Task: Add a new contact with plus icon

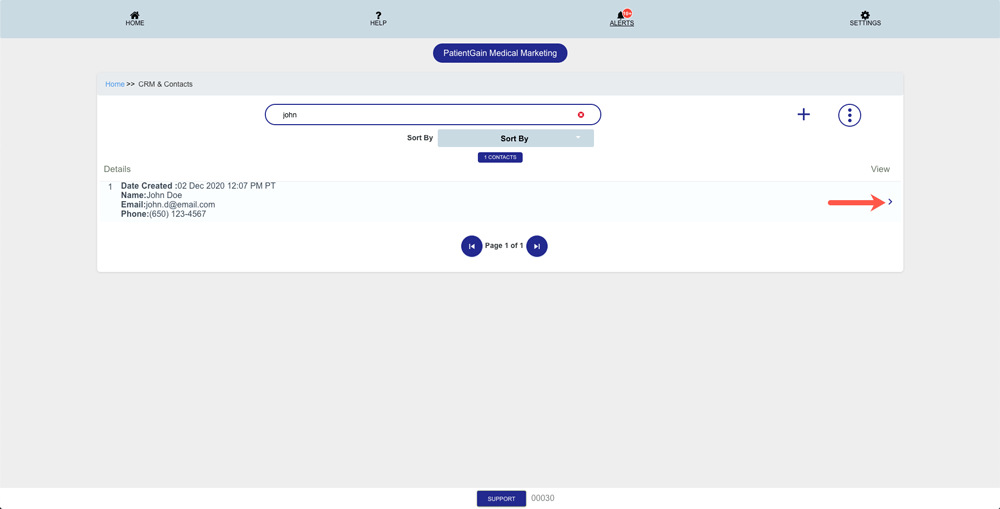Action: (x=804, y=114)
